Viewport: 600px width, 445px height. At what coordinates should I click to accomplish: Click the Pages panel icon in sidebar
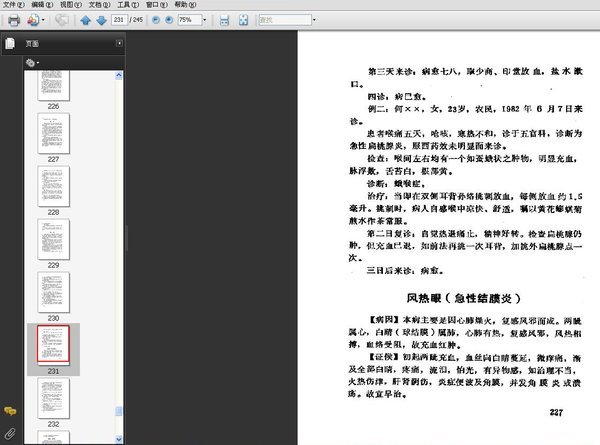click(10, 44)
